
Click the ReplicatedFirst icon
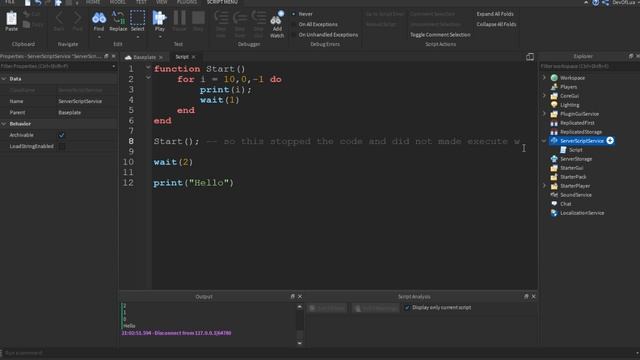[x=554, y=123]
